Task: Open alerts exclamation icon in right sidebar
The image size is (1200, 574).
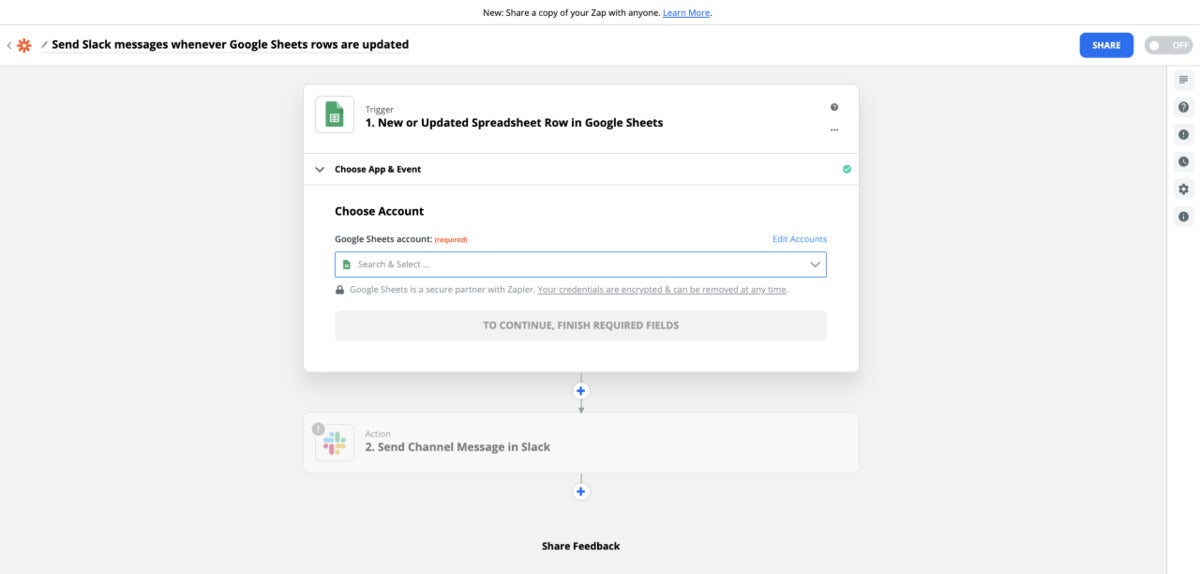Action: pyautogui.click(x=1184, y=134)
